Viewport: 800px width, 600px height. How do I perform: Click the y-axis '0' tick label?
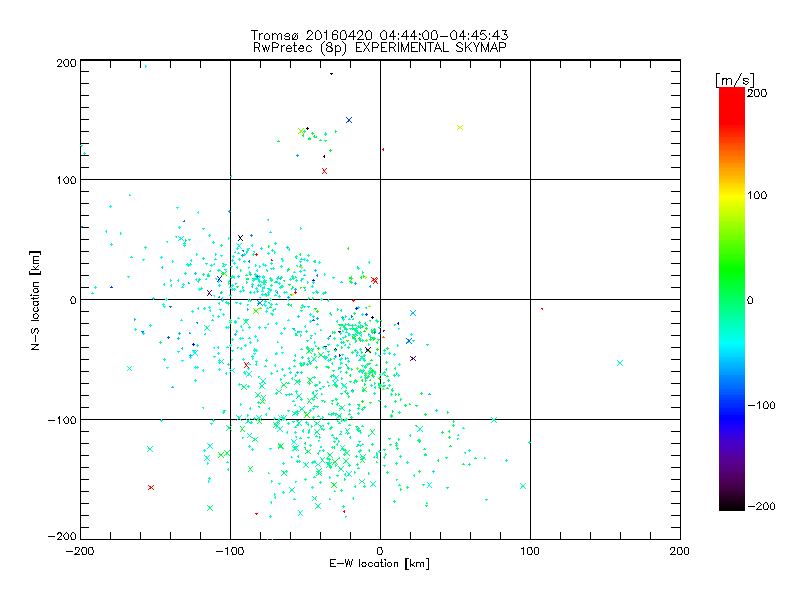pyautogui.click(x=73, y=300)
